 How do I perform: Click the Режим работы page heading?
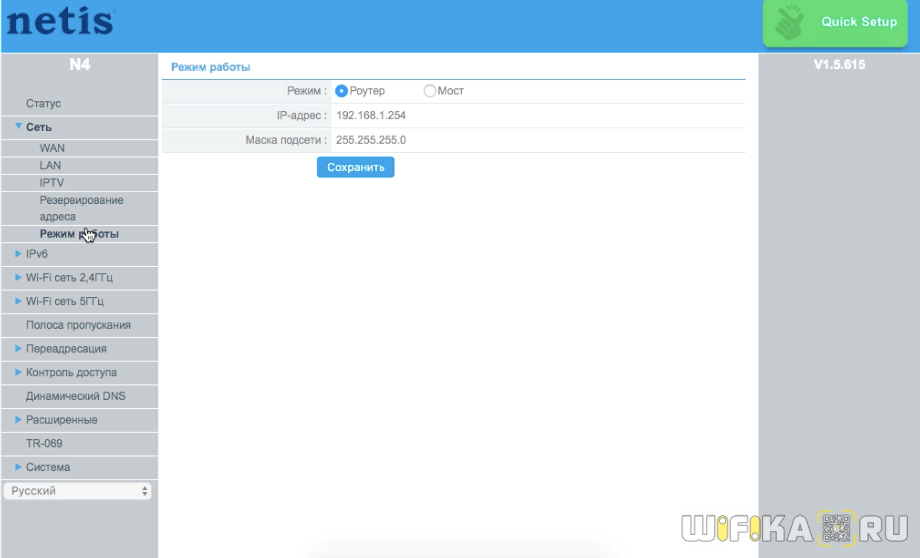[211, 67]
